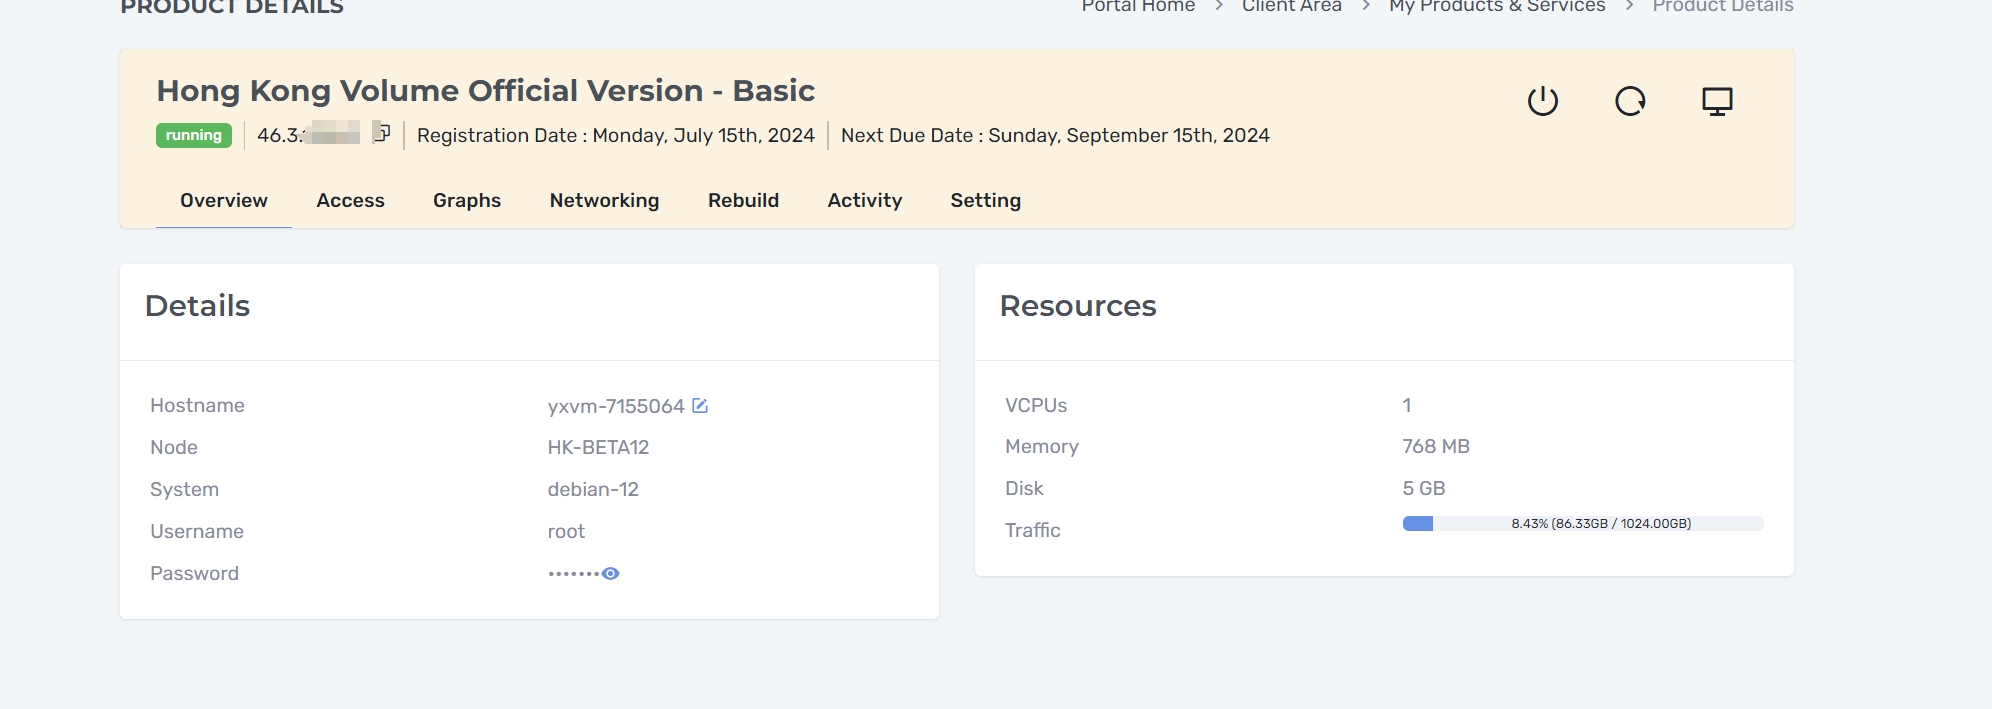Go to the Networking tab
This screenshot has height=709, width=1992.
604,200
